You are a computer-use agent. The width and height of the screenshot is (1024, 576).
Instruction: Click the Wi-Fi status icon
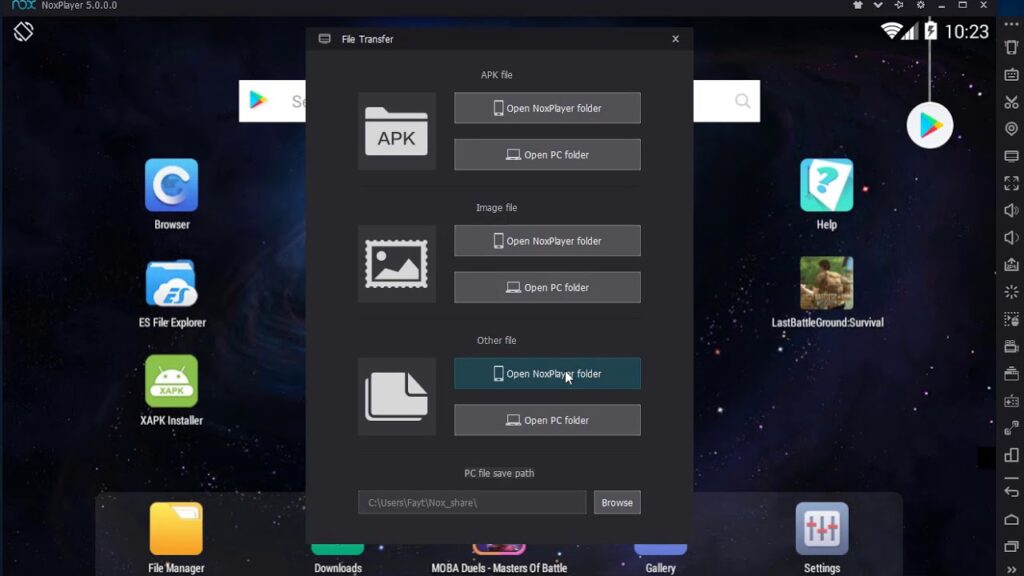(x=891, y=30)
